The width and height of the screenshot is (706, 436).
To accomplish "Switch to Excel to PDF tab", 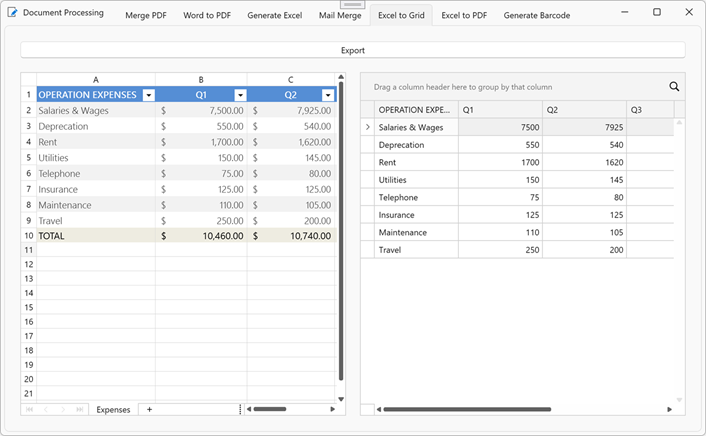I will pyautogui.click(x=464, y=15).
